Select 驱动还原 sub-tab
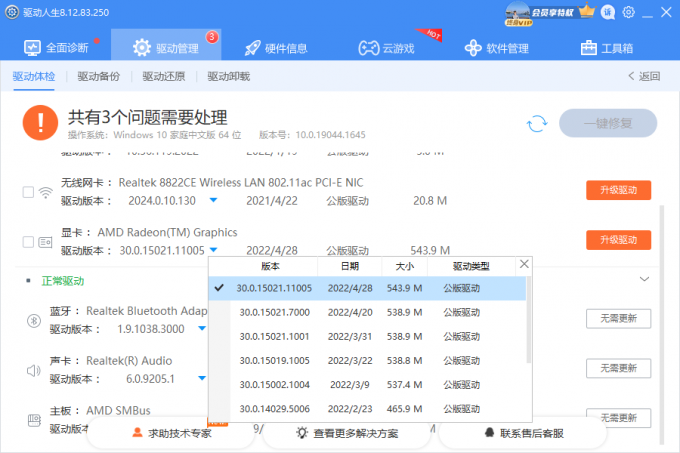The height and width of the screenshot is (453, 680). pyautogui.click(x=163, y=76)
